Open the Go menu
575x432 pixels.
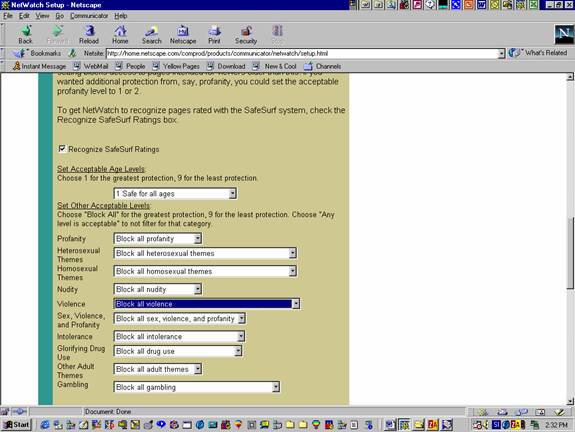[x=59, y=16]
